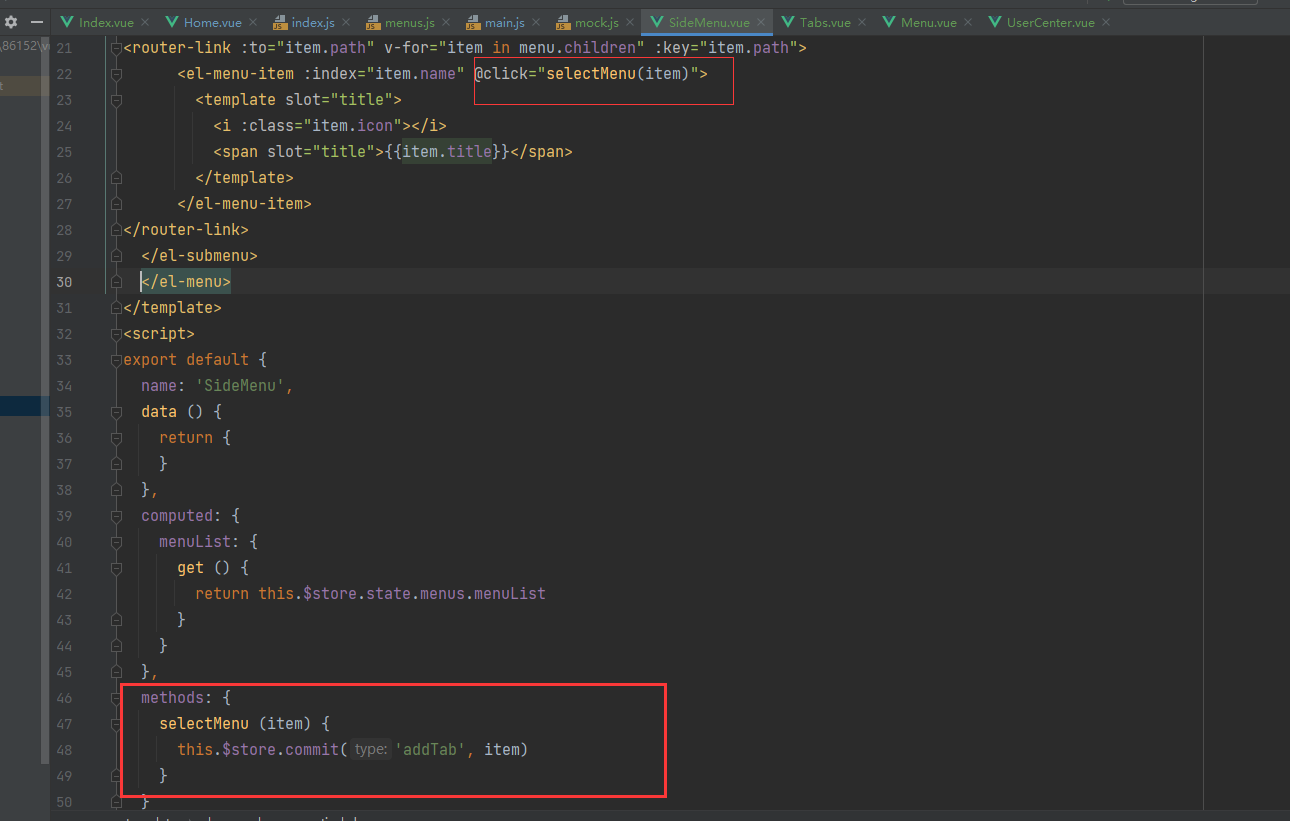1290x821 pixels.
Task: Close the main.js tab
Action: (536, 22)
